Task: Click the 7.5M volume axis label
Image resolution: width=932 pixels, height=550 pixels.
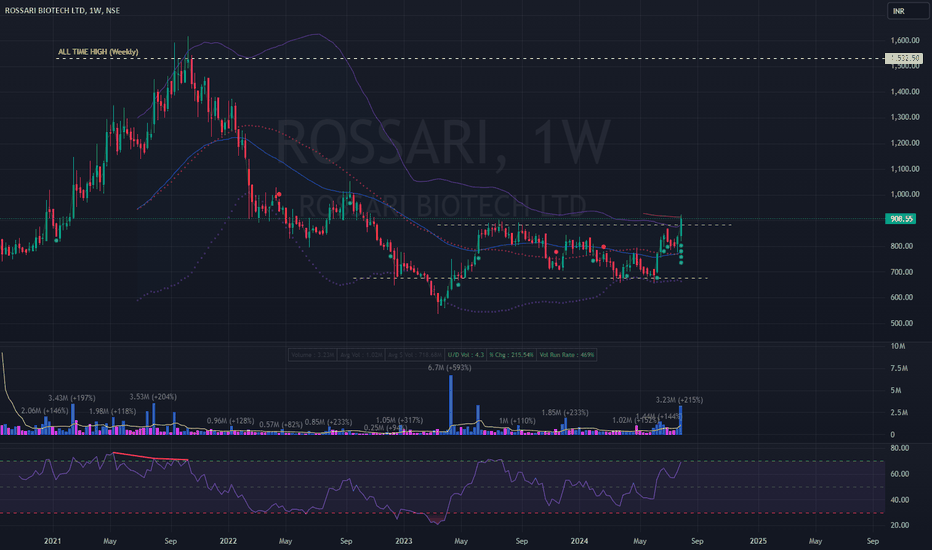Action: click(899, 369)
